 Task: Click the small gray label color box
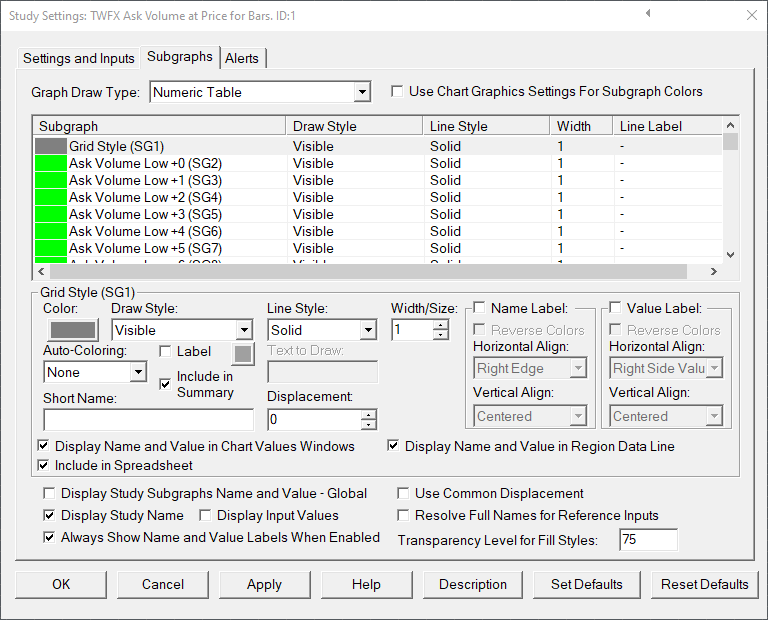click(x=244, y=352)
